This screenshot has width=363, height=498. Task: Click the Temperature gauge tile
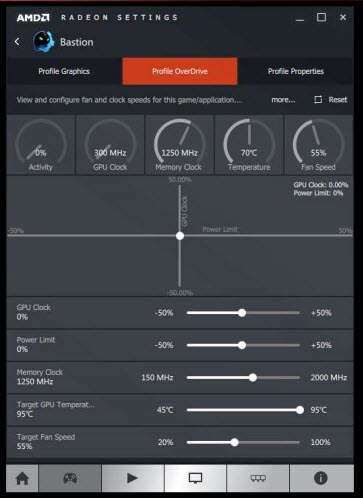pos(249,145)
